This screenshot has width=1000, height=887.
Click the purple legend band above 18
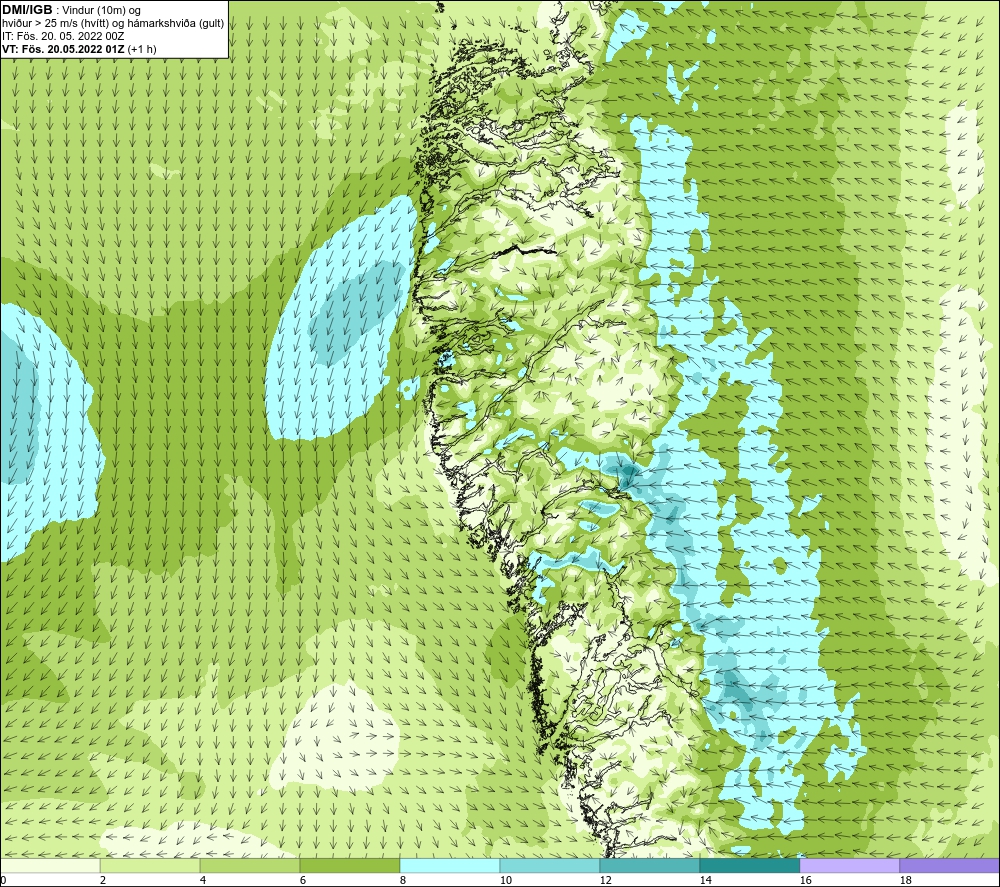[950, 865]
